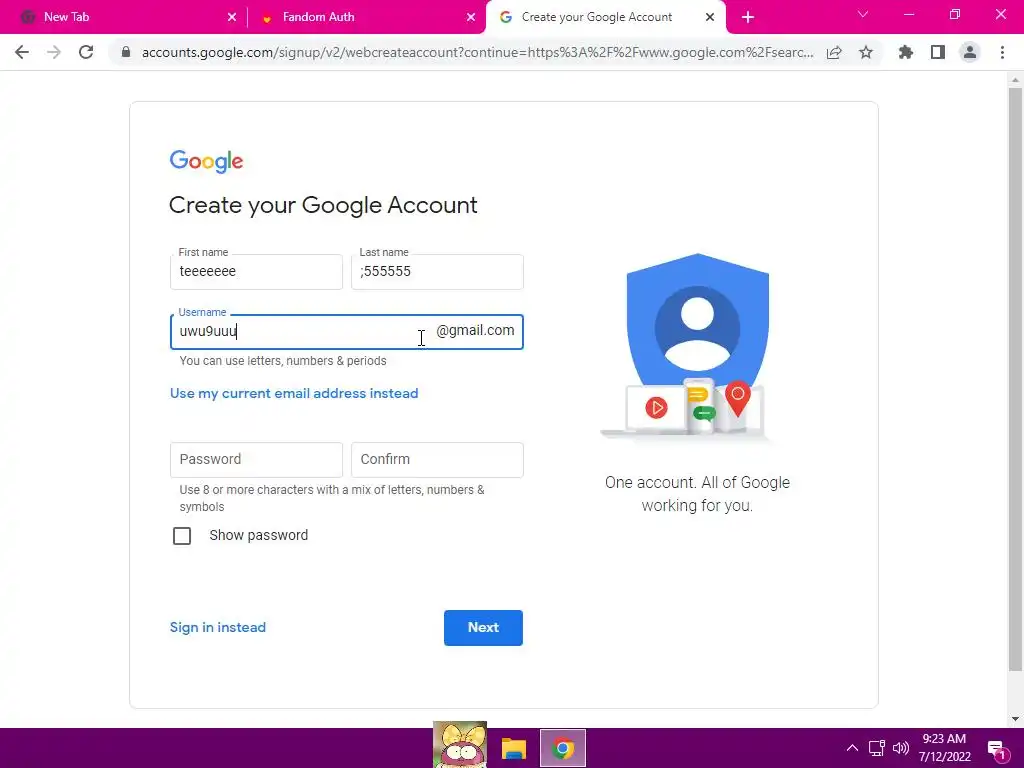Image resolution: width=1024 pixels, height=768 pixels.
Task: Open the Chrome three-dot menu
Action: point(1002,52)
